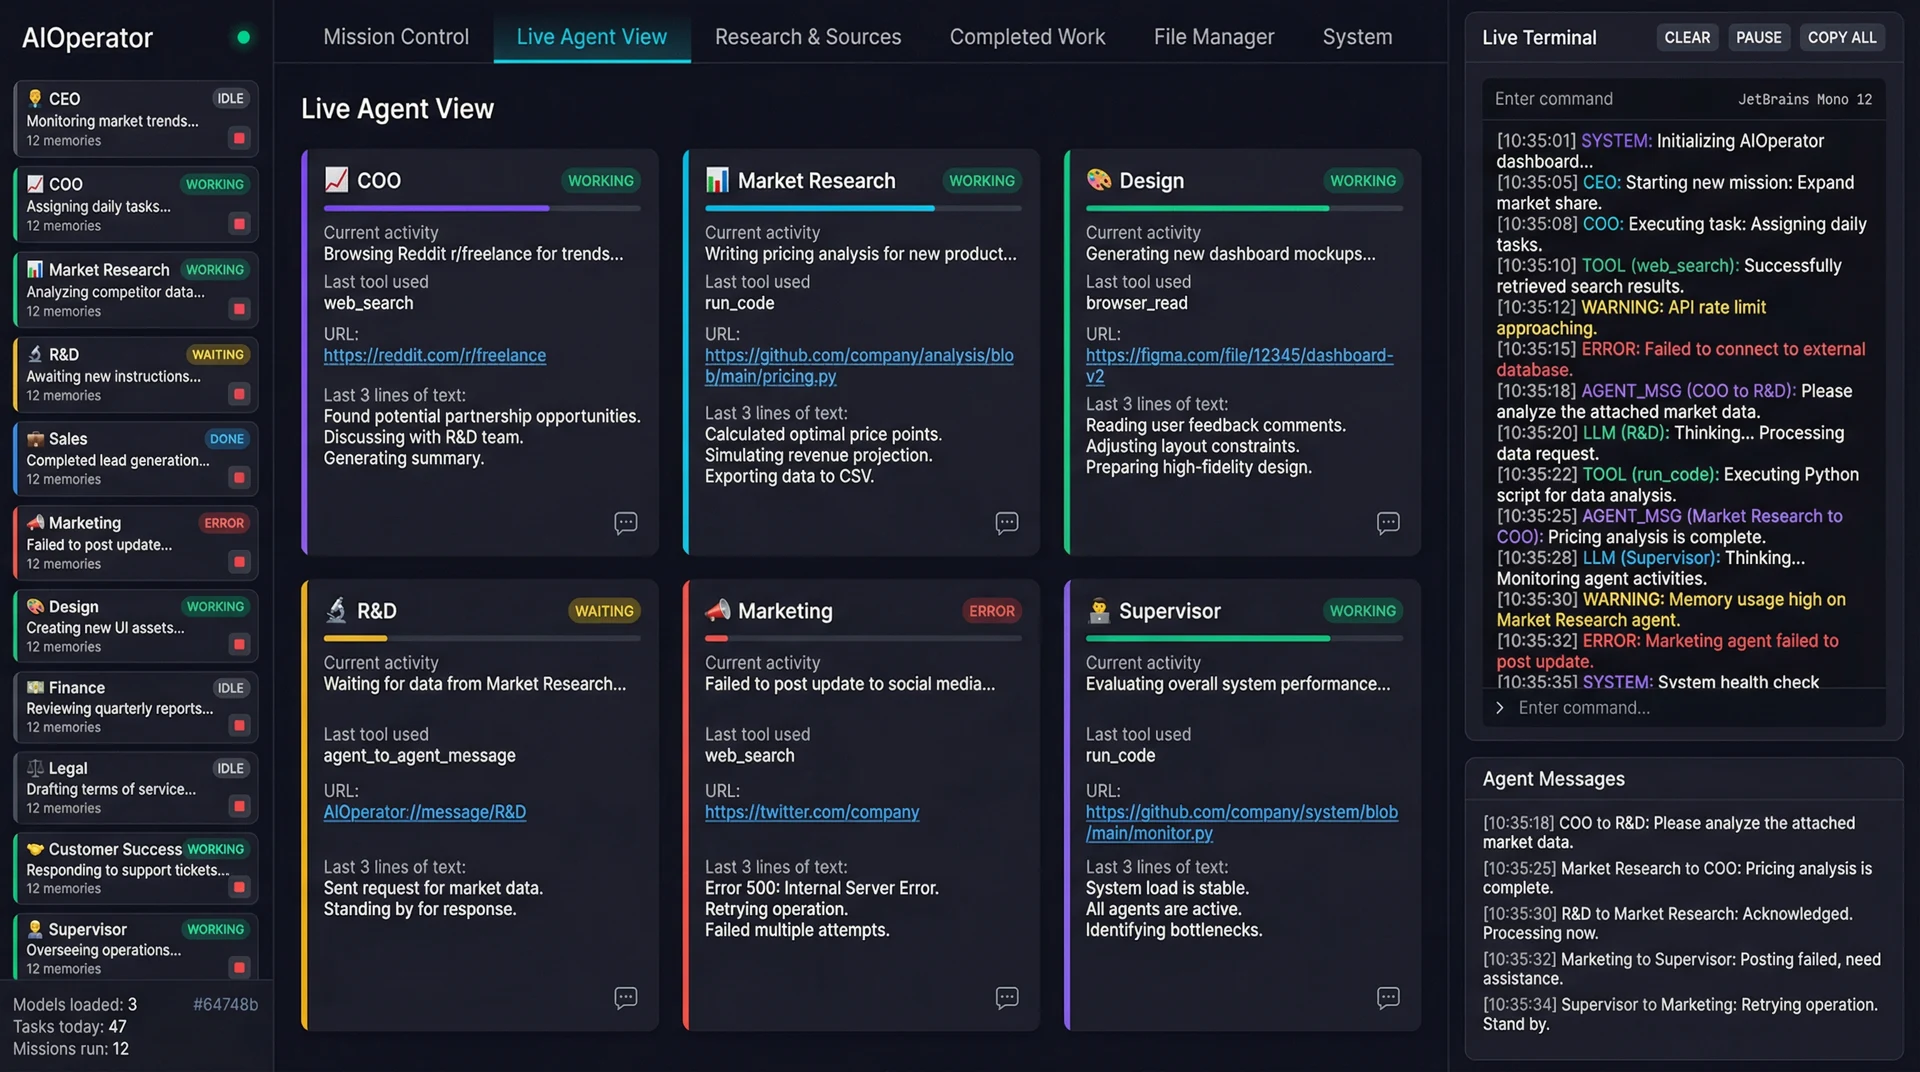
Task: Stop the Sales agent in sidebar
Action: coord(239,478)
